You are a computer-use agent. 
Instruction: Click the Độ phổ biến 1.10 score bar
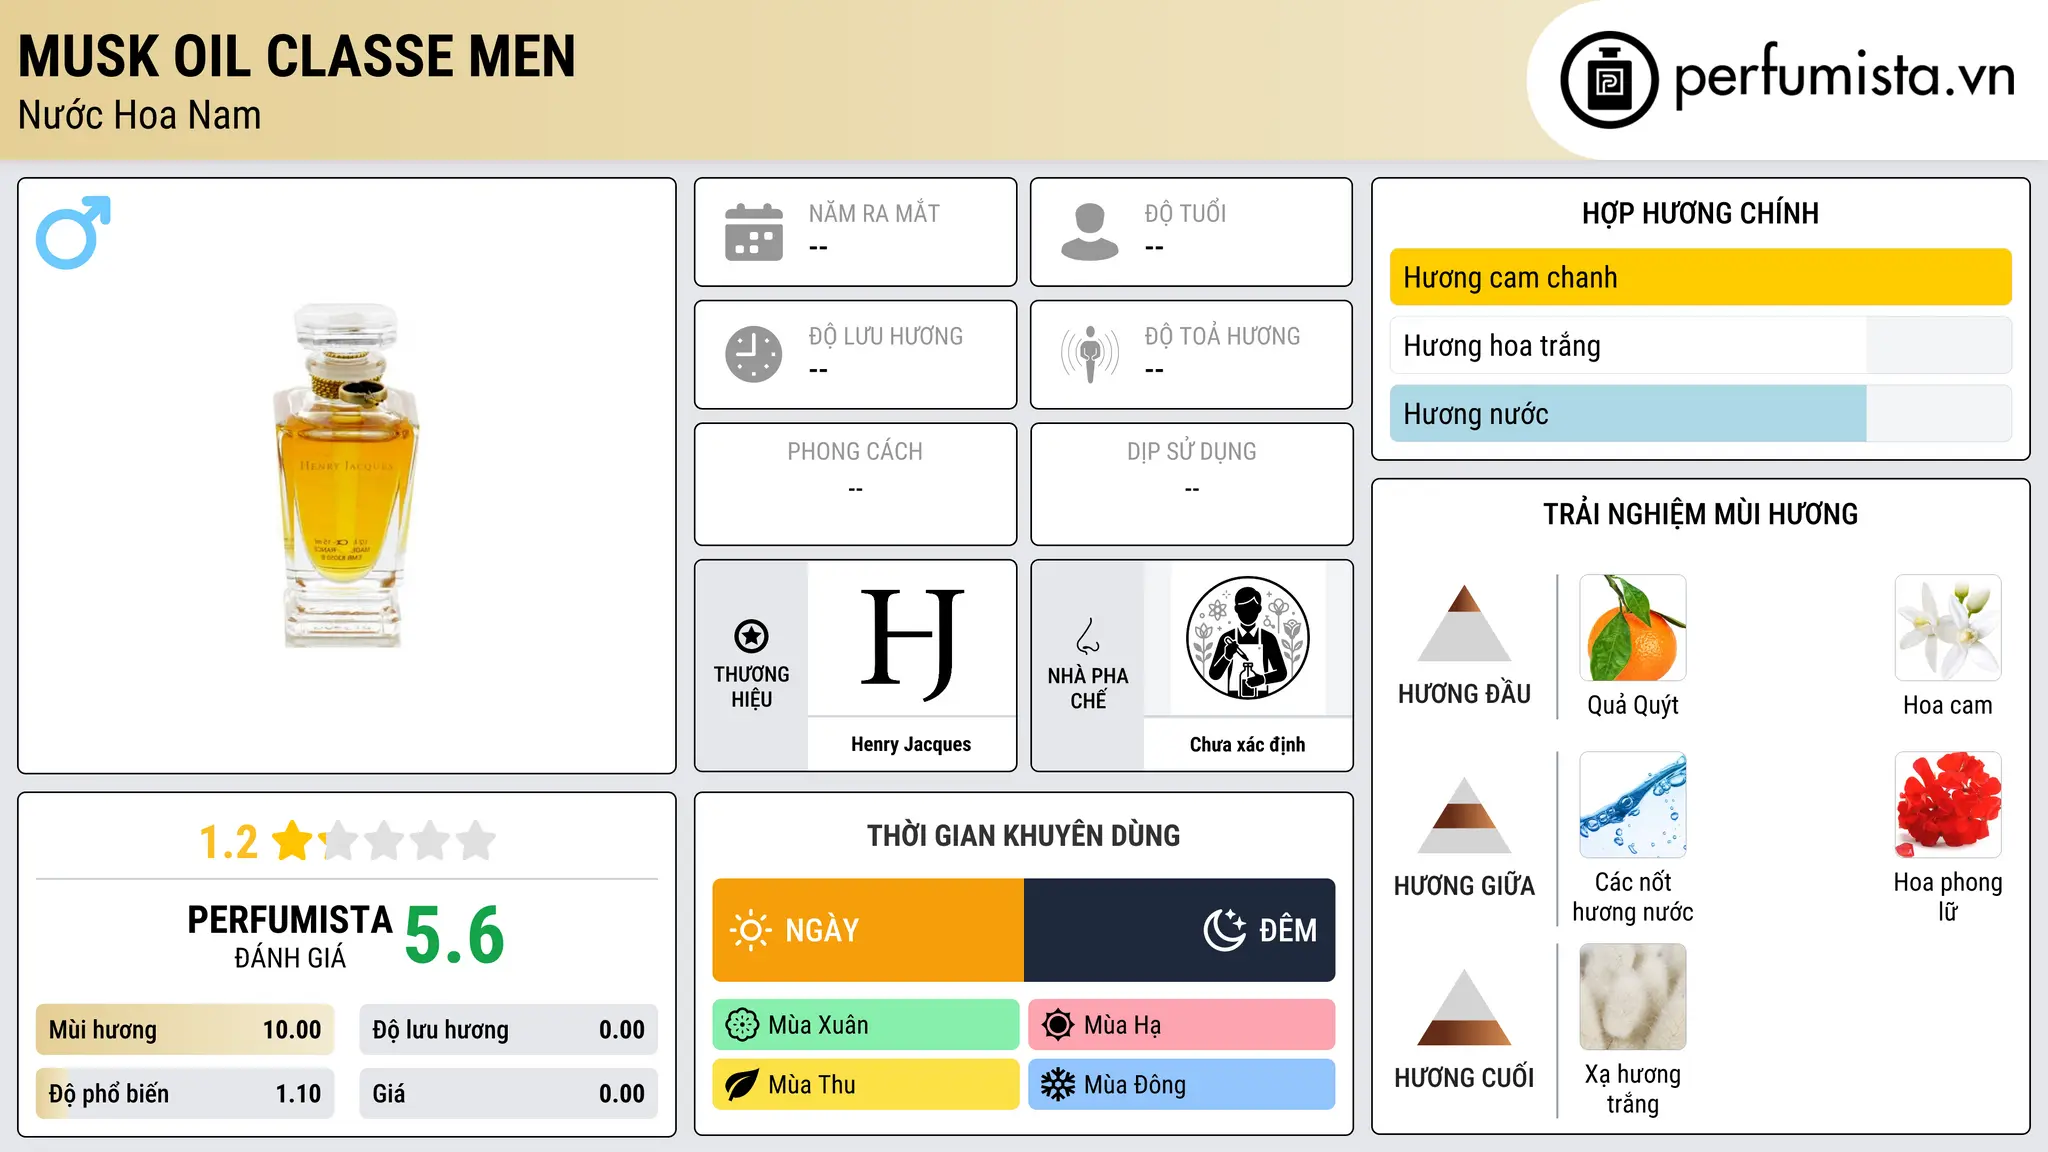[185, 1094]
